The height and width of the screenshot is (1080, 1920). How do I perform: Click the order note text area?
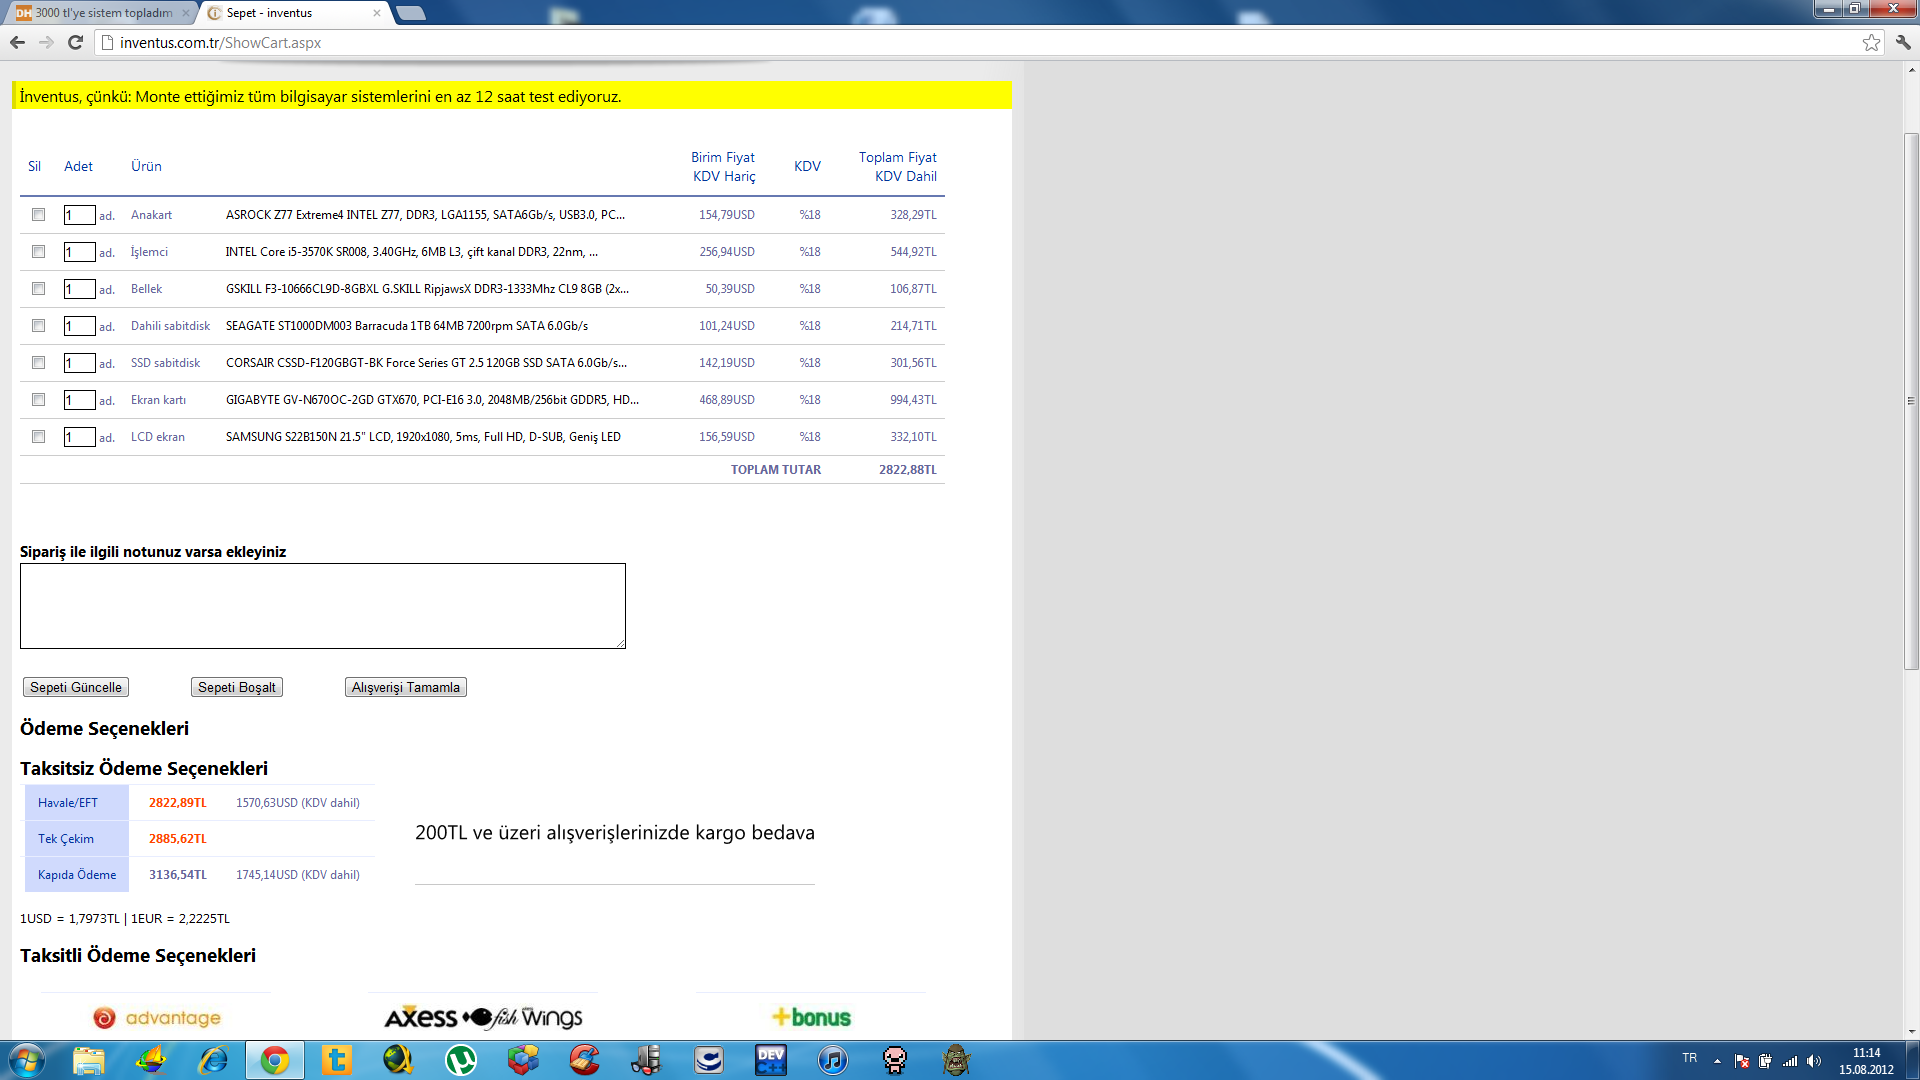(323, 606)
